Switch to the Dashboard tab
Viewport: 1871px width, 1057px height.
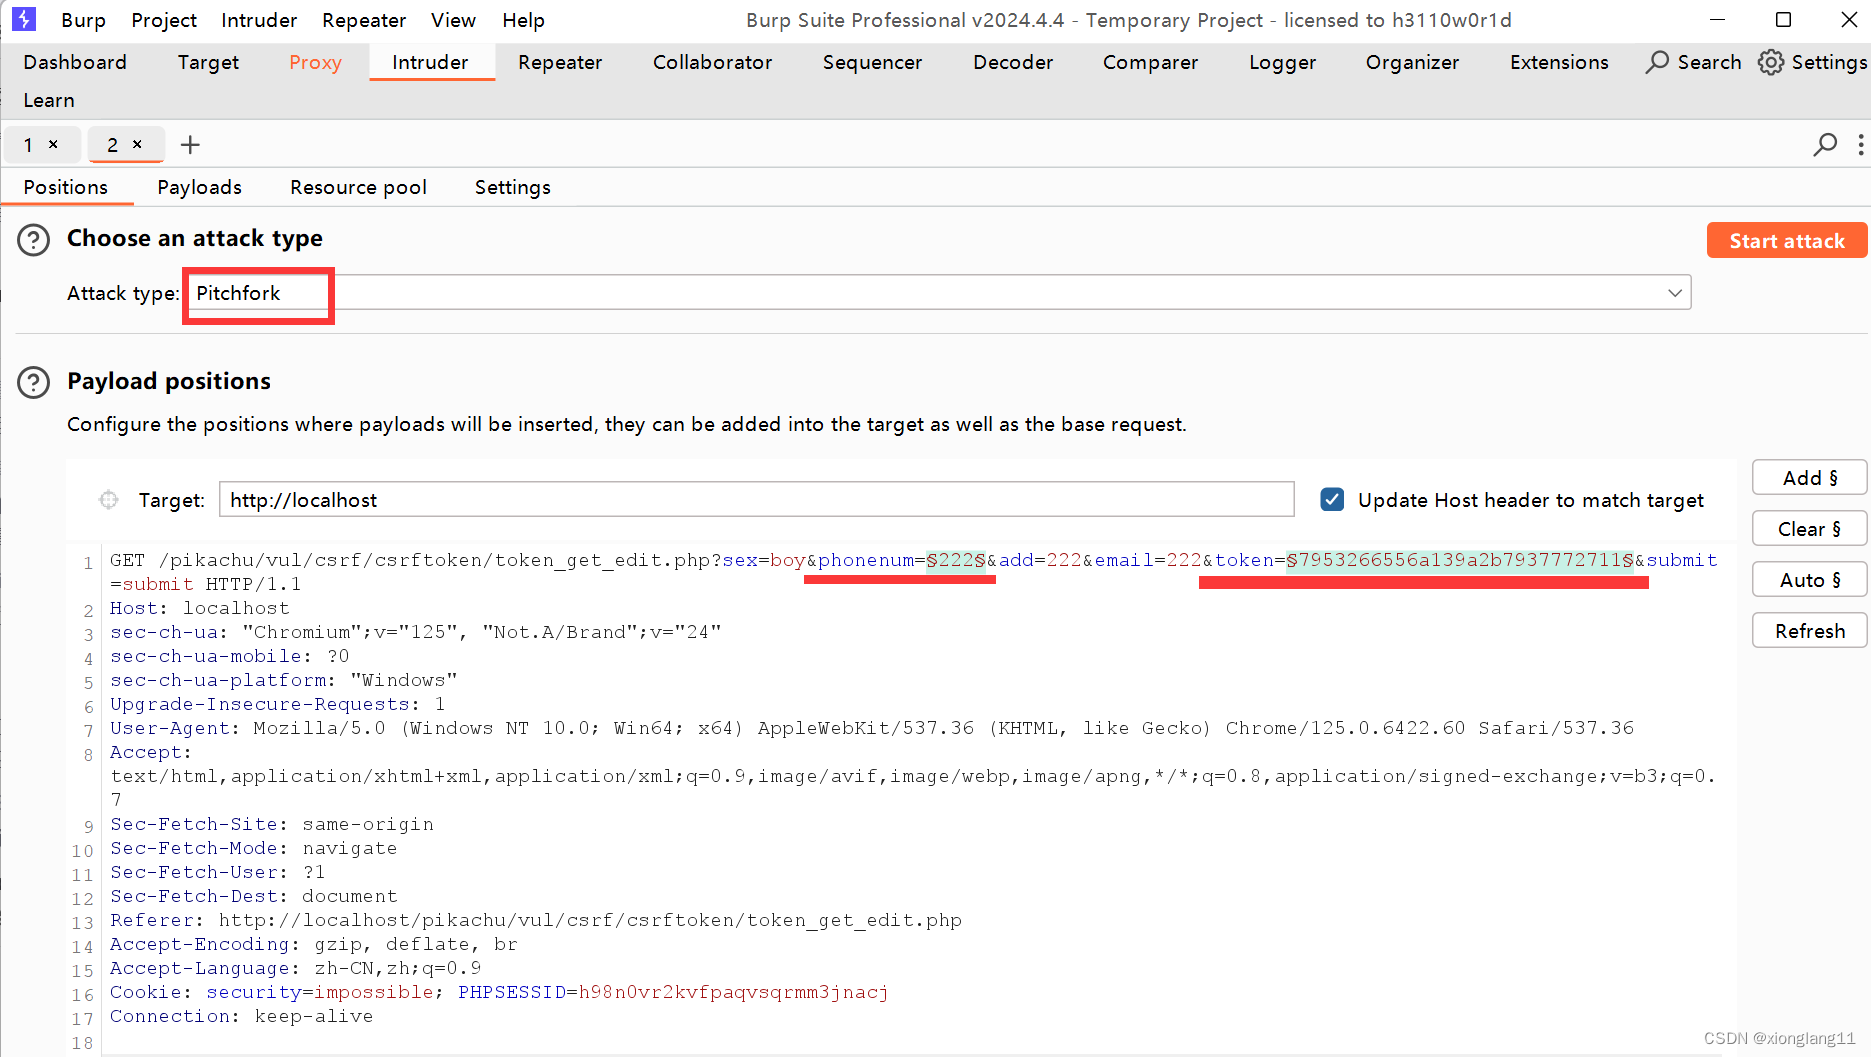pyautogui.click(x=75, y=62)
